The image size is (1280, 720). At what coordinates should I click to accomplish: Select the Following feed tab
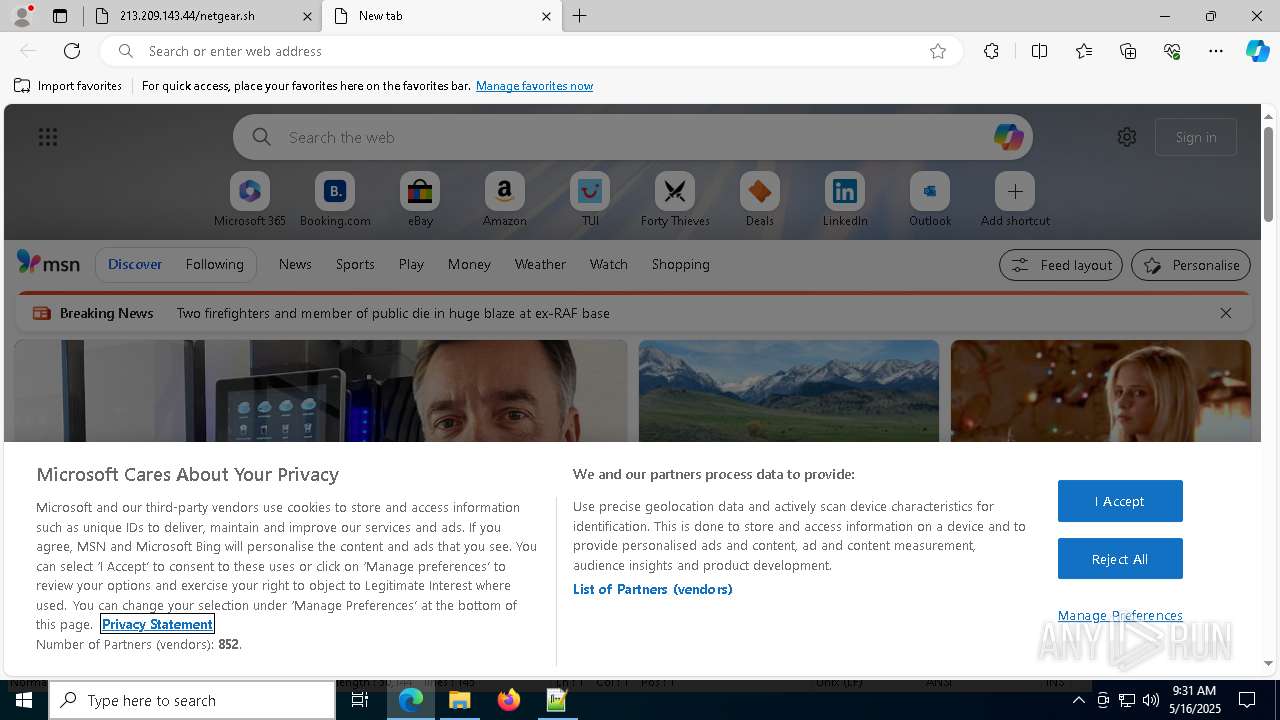point(214,264)
